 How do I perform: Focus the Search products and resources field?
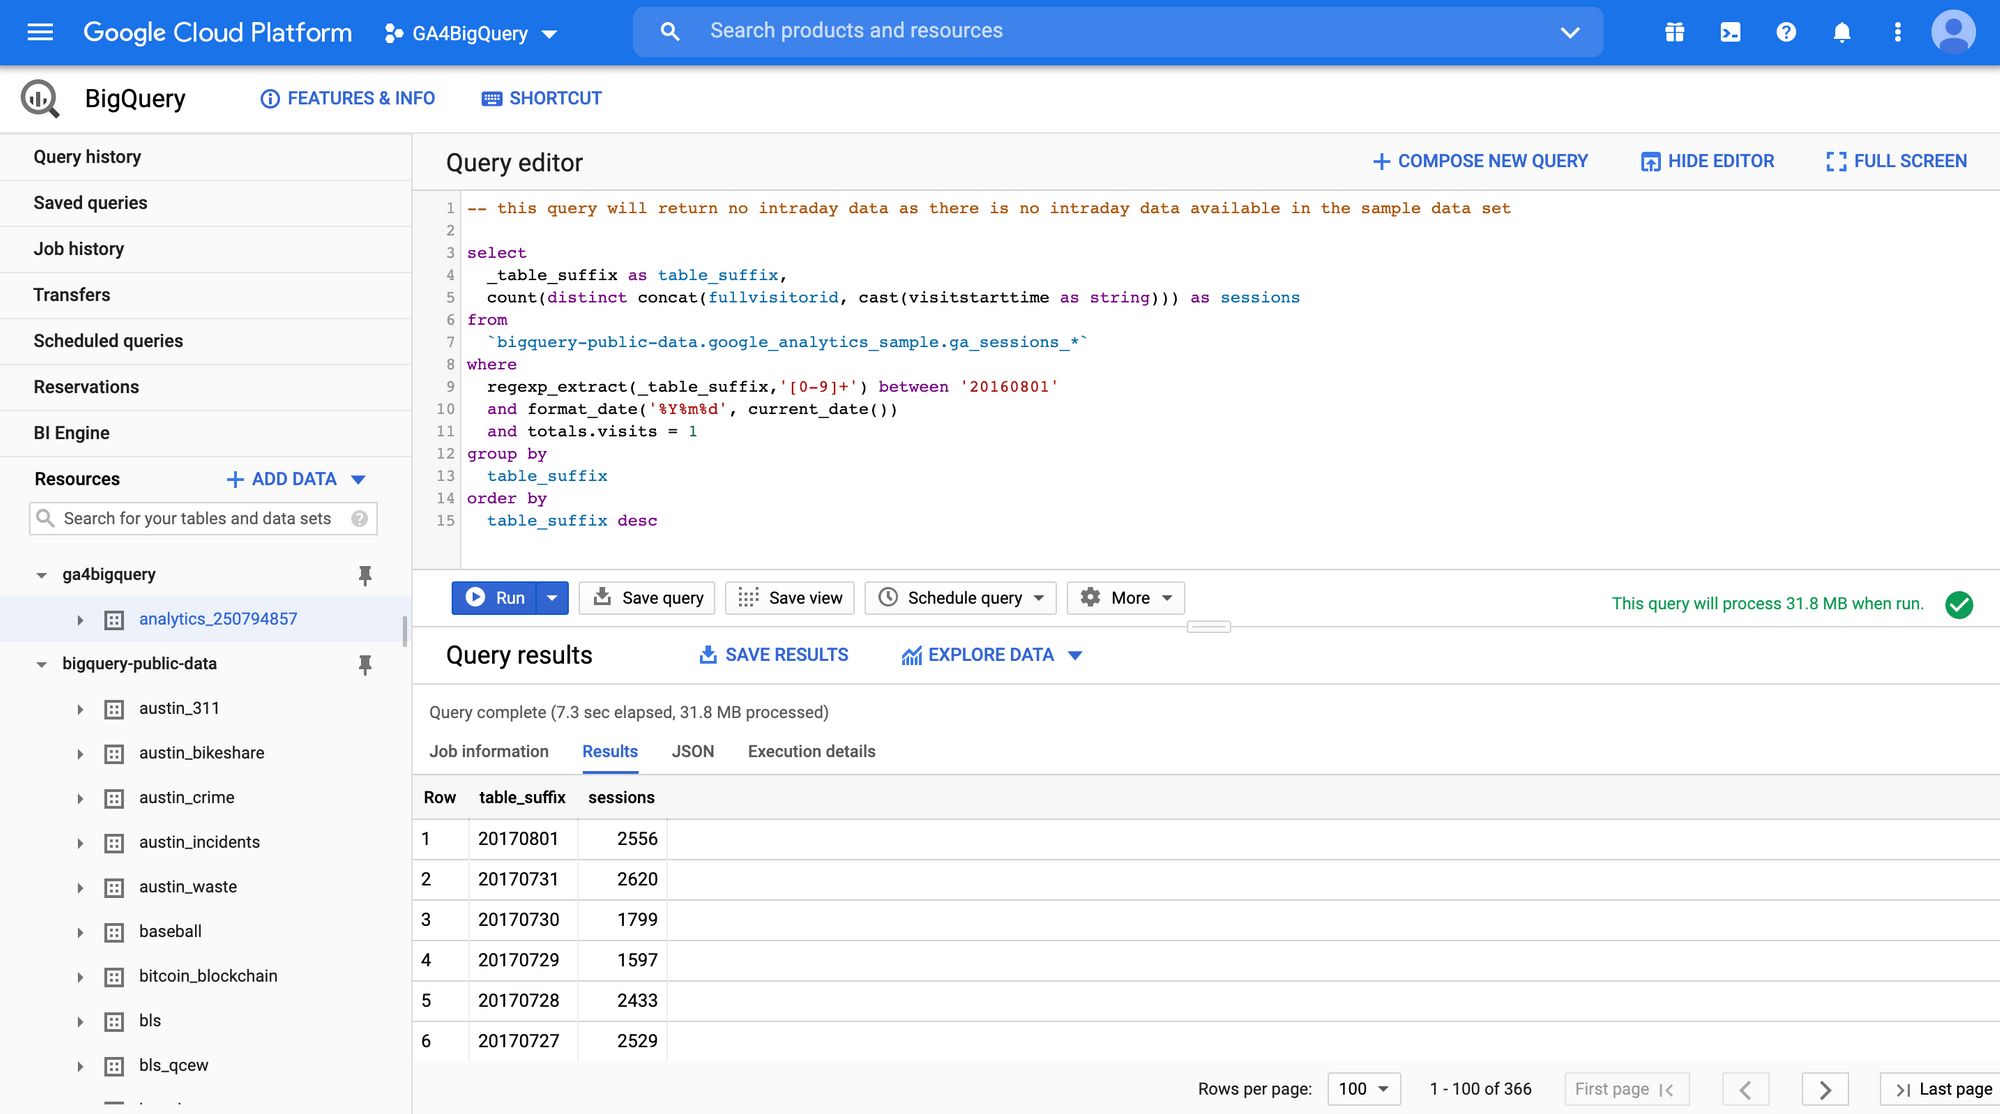(x=1120, y=31)
